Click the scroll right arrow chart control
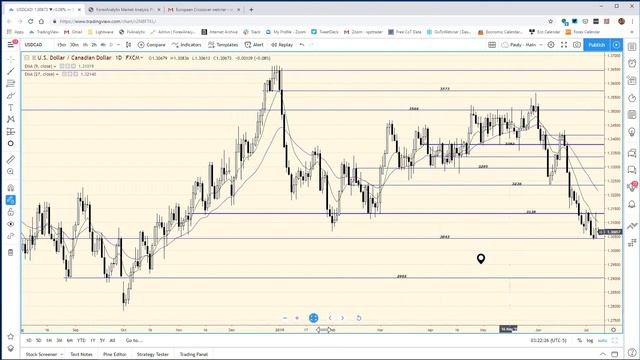The width and height of the screenshot is (640, 360). point(342,318)
